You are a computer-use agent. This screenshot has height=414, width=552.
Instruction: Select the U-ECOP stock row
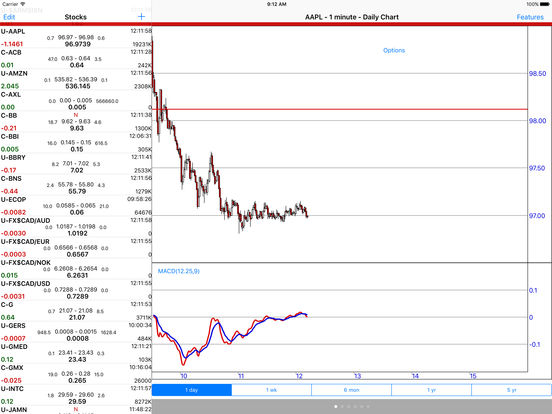click(76, 206)
